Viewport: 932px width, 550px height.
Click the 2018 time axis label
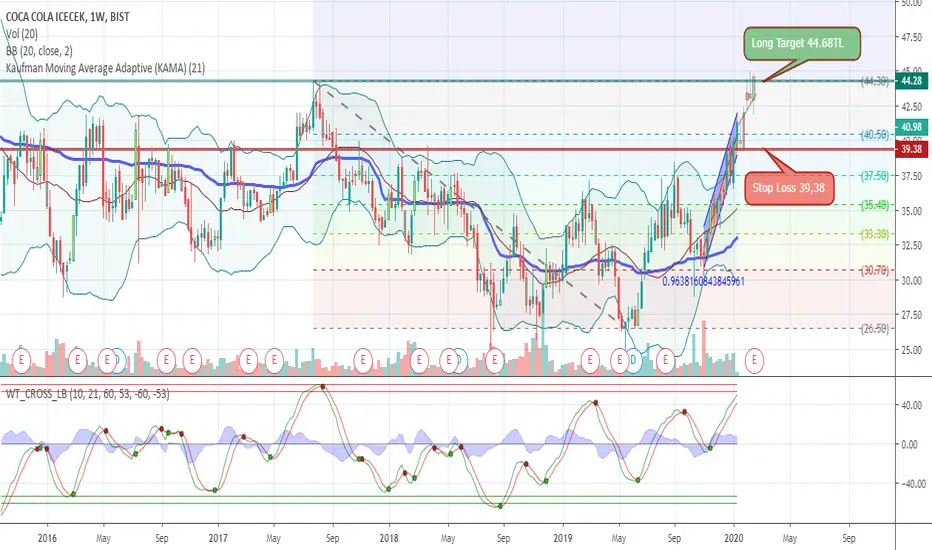tap(389, 538)
